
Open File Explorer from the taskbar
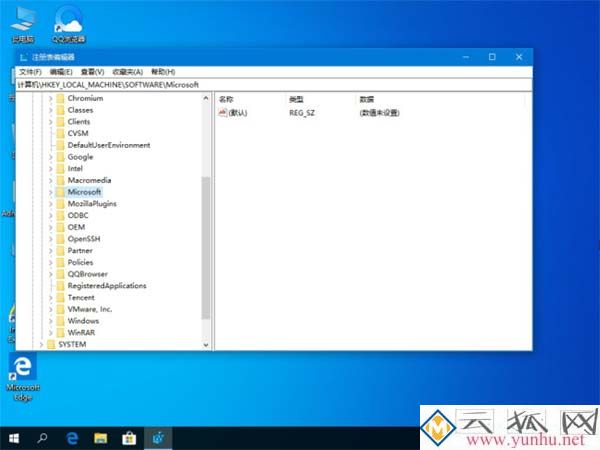point(101,438)
